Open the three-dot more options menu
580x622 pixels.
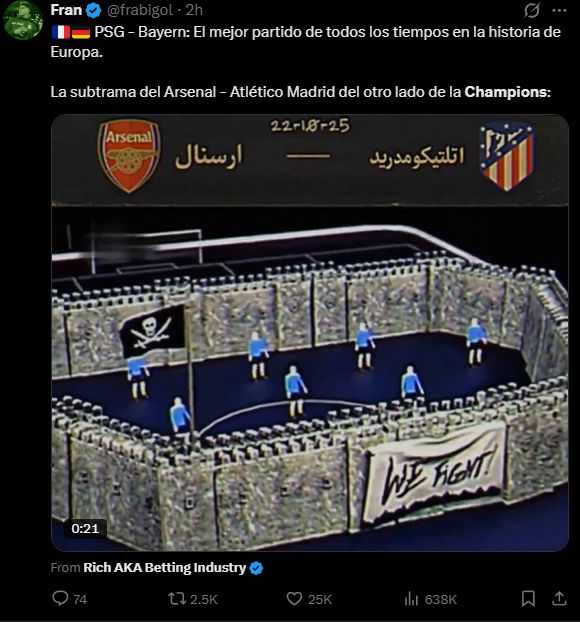tap(559, 11)
